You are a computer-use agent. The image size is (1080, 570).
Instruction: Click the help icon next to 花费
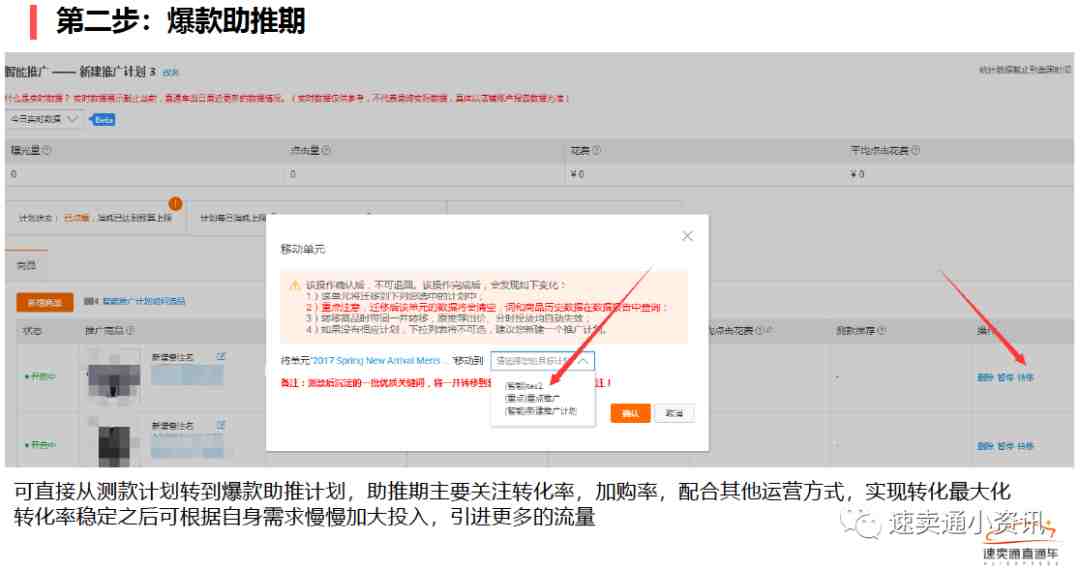[x=596, y=151]
